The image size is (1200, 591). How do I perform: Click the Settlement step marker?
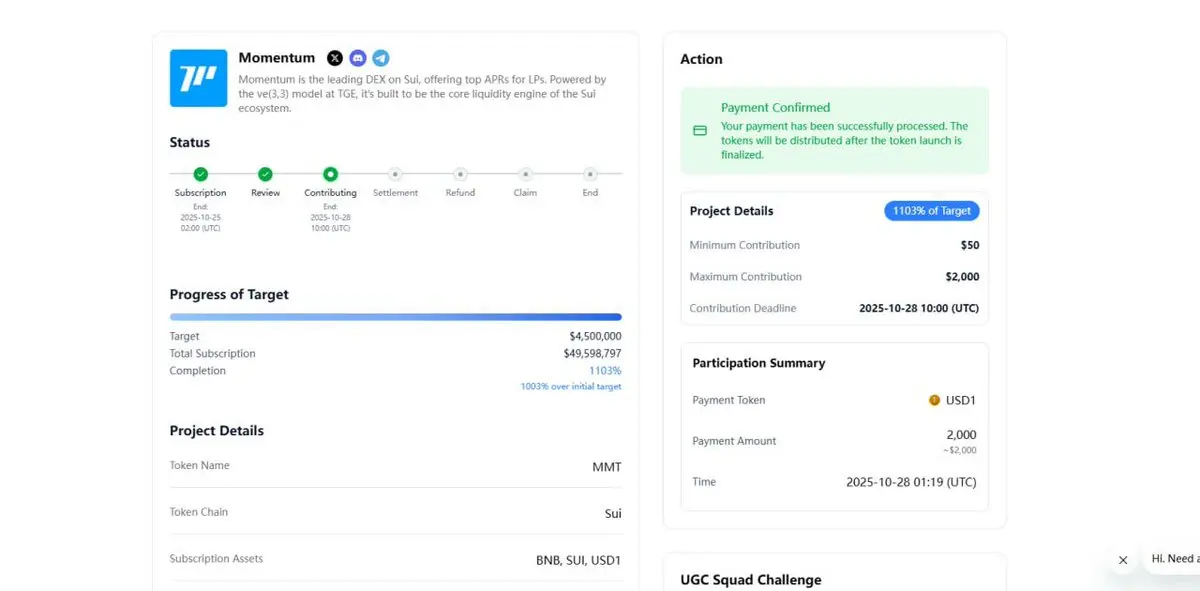pyautogui.click(x=395, y=174)
